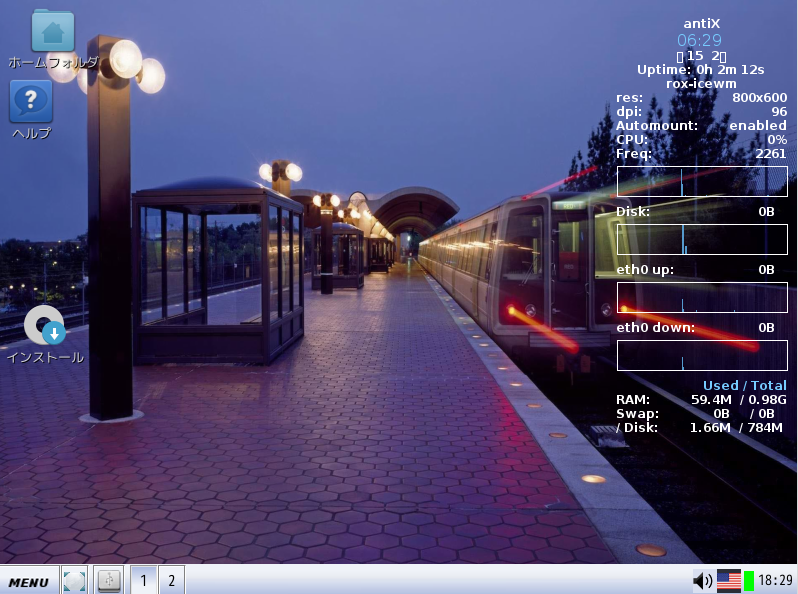Switch to workspace 2
798x594 pixels.
(x=172, y=580)
